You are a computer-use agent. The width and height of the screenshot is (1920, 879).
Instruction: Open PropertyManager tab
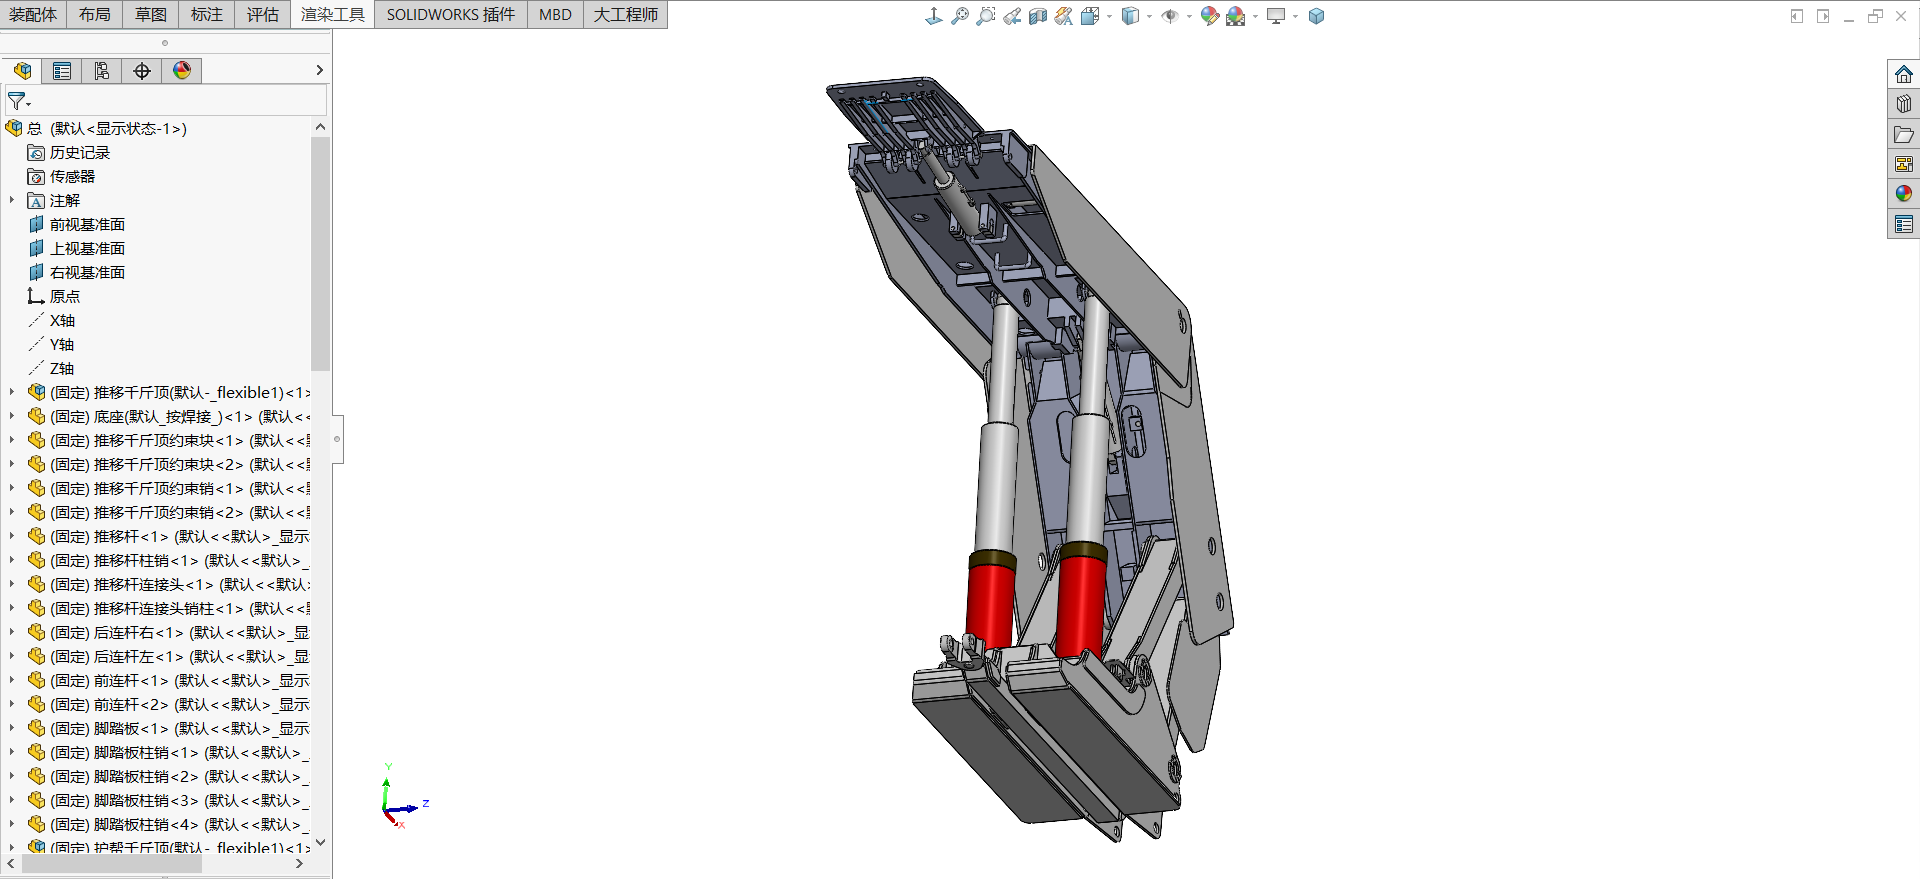pyautogui.click(x=62, y=70)
